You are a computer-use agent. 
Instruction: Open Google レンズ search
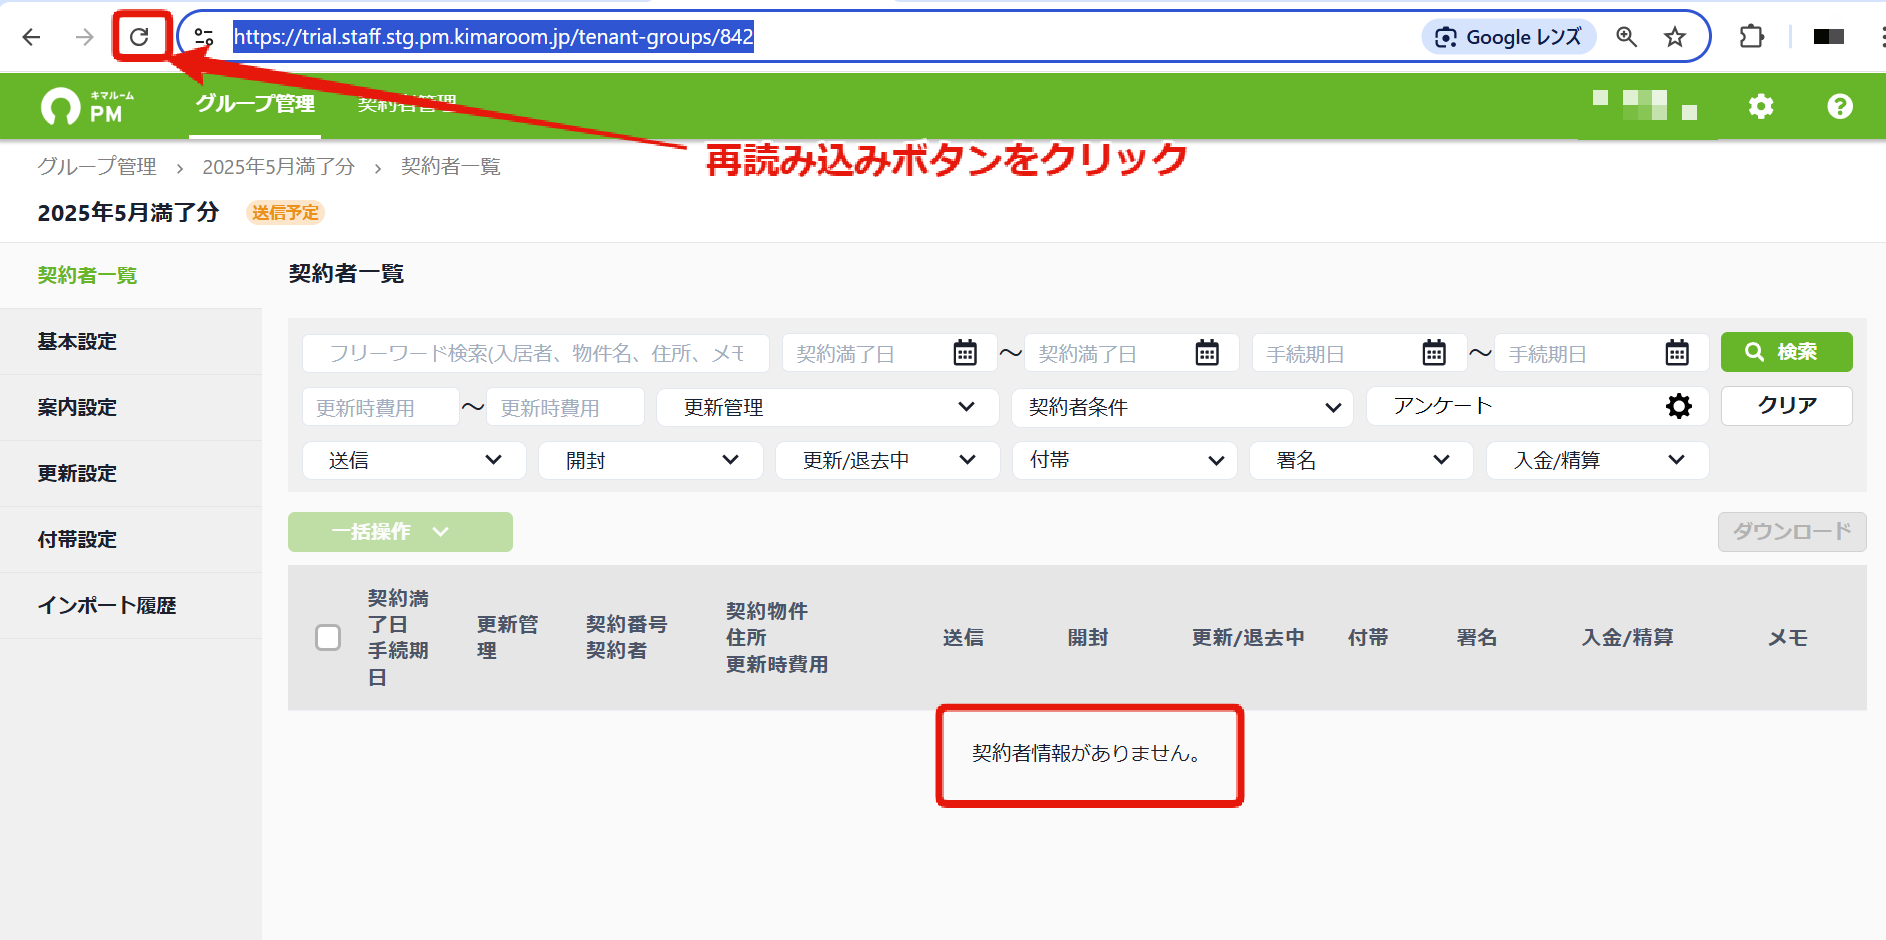point(1509,37)
